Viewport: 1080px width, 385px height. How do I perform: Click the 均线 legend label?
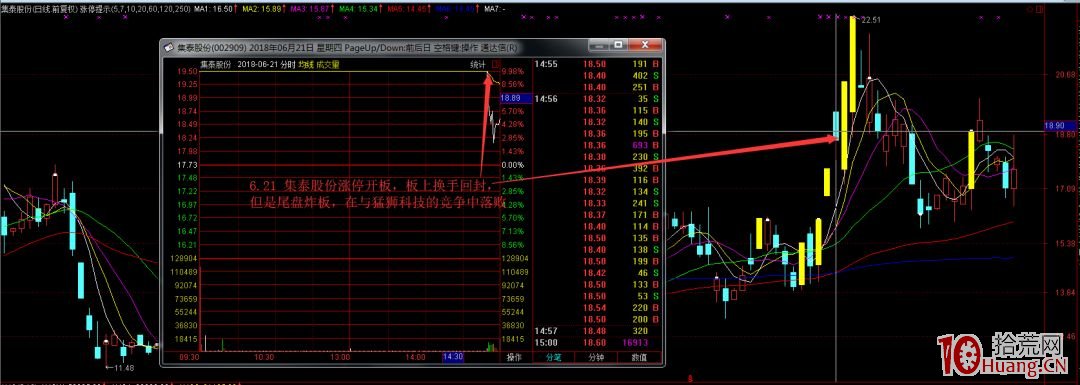pos(305,64)
